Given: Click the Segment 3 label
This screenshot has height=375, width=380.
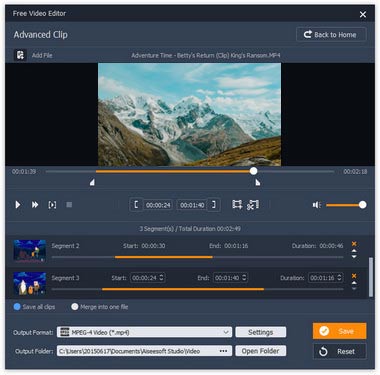Looking at the screenshot, I should point(65,278).
